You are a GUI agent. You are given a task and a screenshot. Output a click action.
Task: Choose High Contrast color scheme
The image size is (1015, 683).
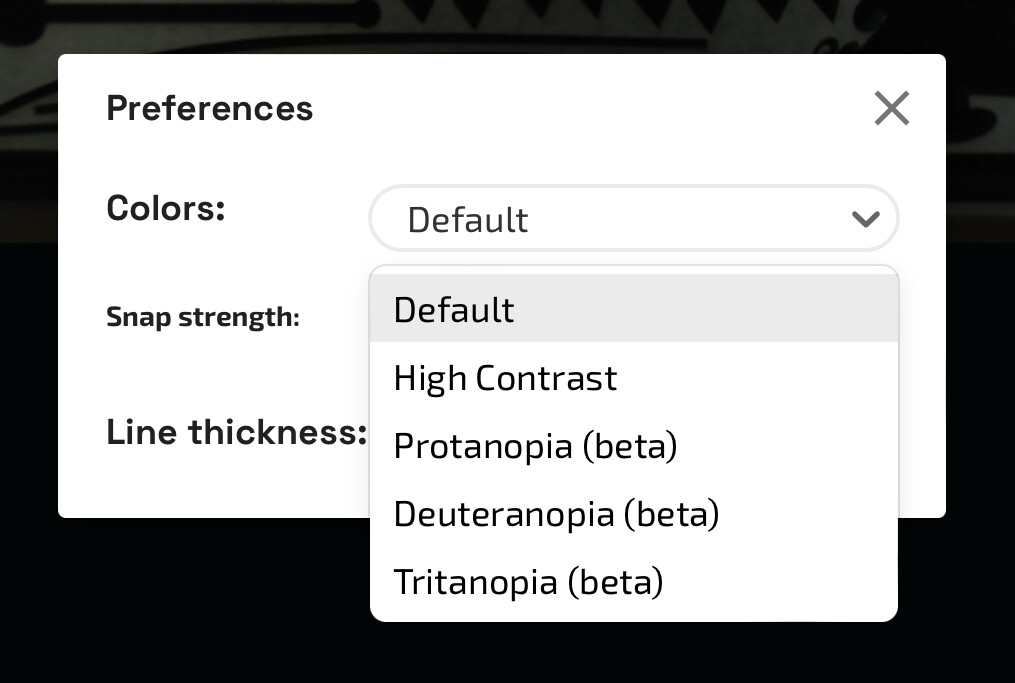[634, 377]
